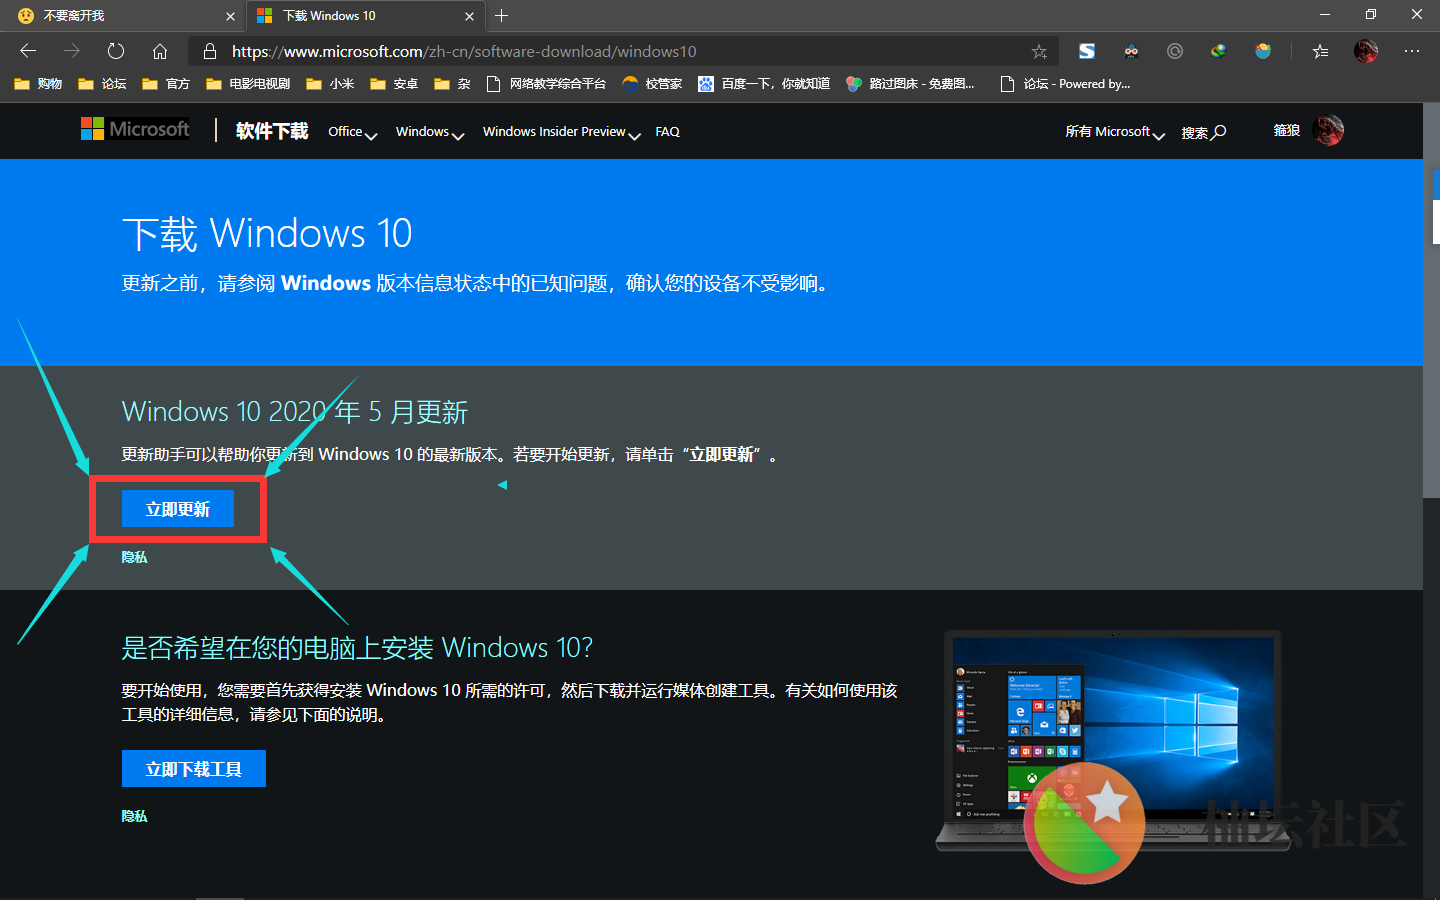The height and width of the screenshot is (900, 1440).
Task: Close the 不要离开我 tab
Action: (230, 16)
